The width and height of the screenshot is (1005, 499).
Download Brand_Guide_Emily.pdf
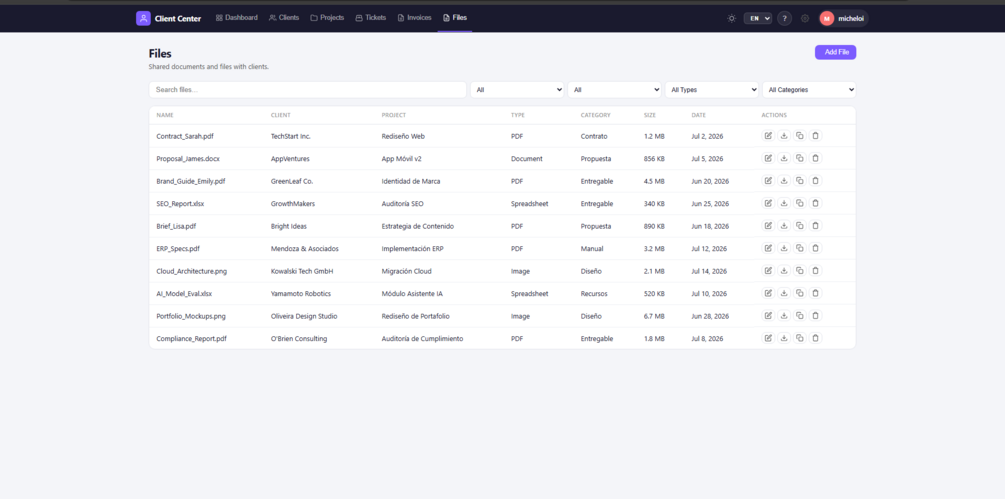click(x=784, y=181)
